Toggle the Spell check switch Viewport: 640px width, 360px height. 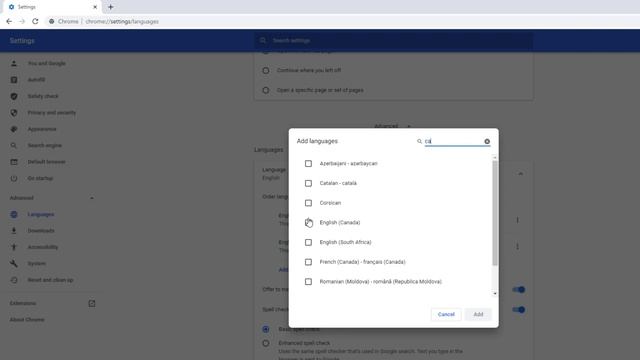tap(518, 310)
